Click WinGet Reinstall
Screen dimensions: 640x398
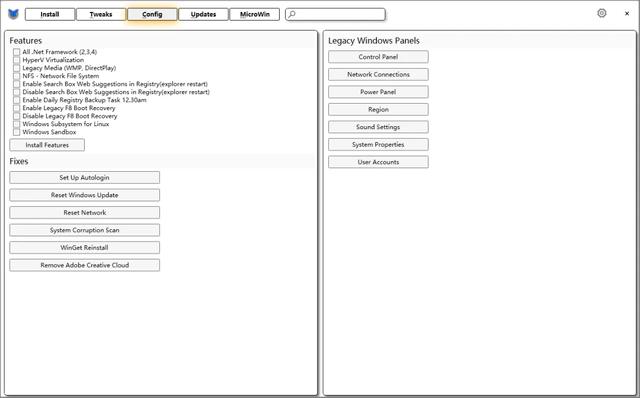(84, 248)
